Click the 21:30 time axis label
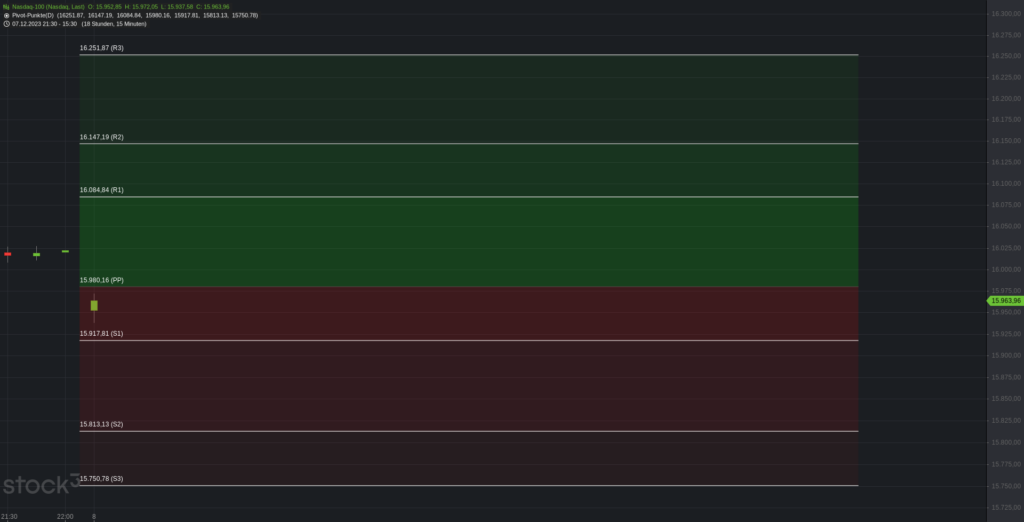Viewport: 1024px width, 522px height. (9, 517)
